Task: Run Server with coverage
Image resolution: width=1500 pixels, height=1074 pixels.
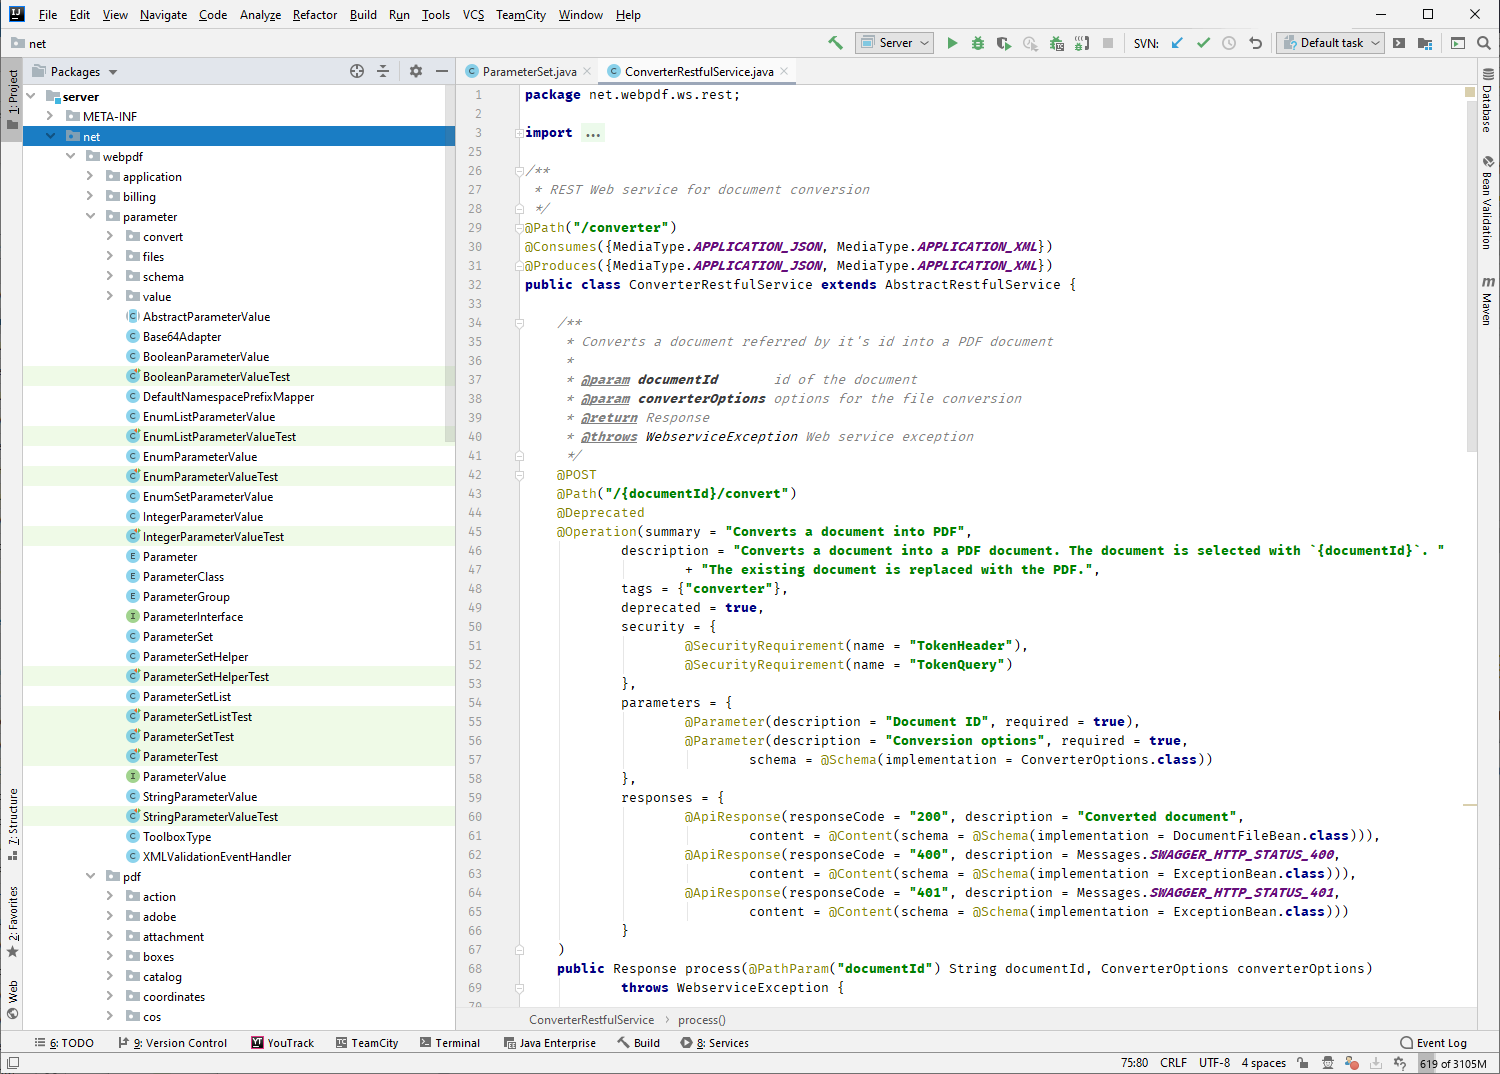Action: pyautogui.click(x=1003, y=42)
